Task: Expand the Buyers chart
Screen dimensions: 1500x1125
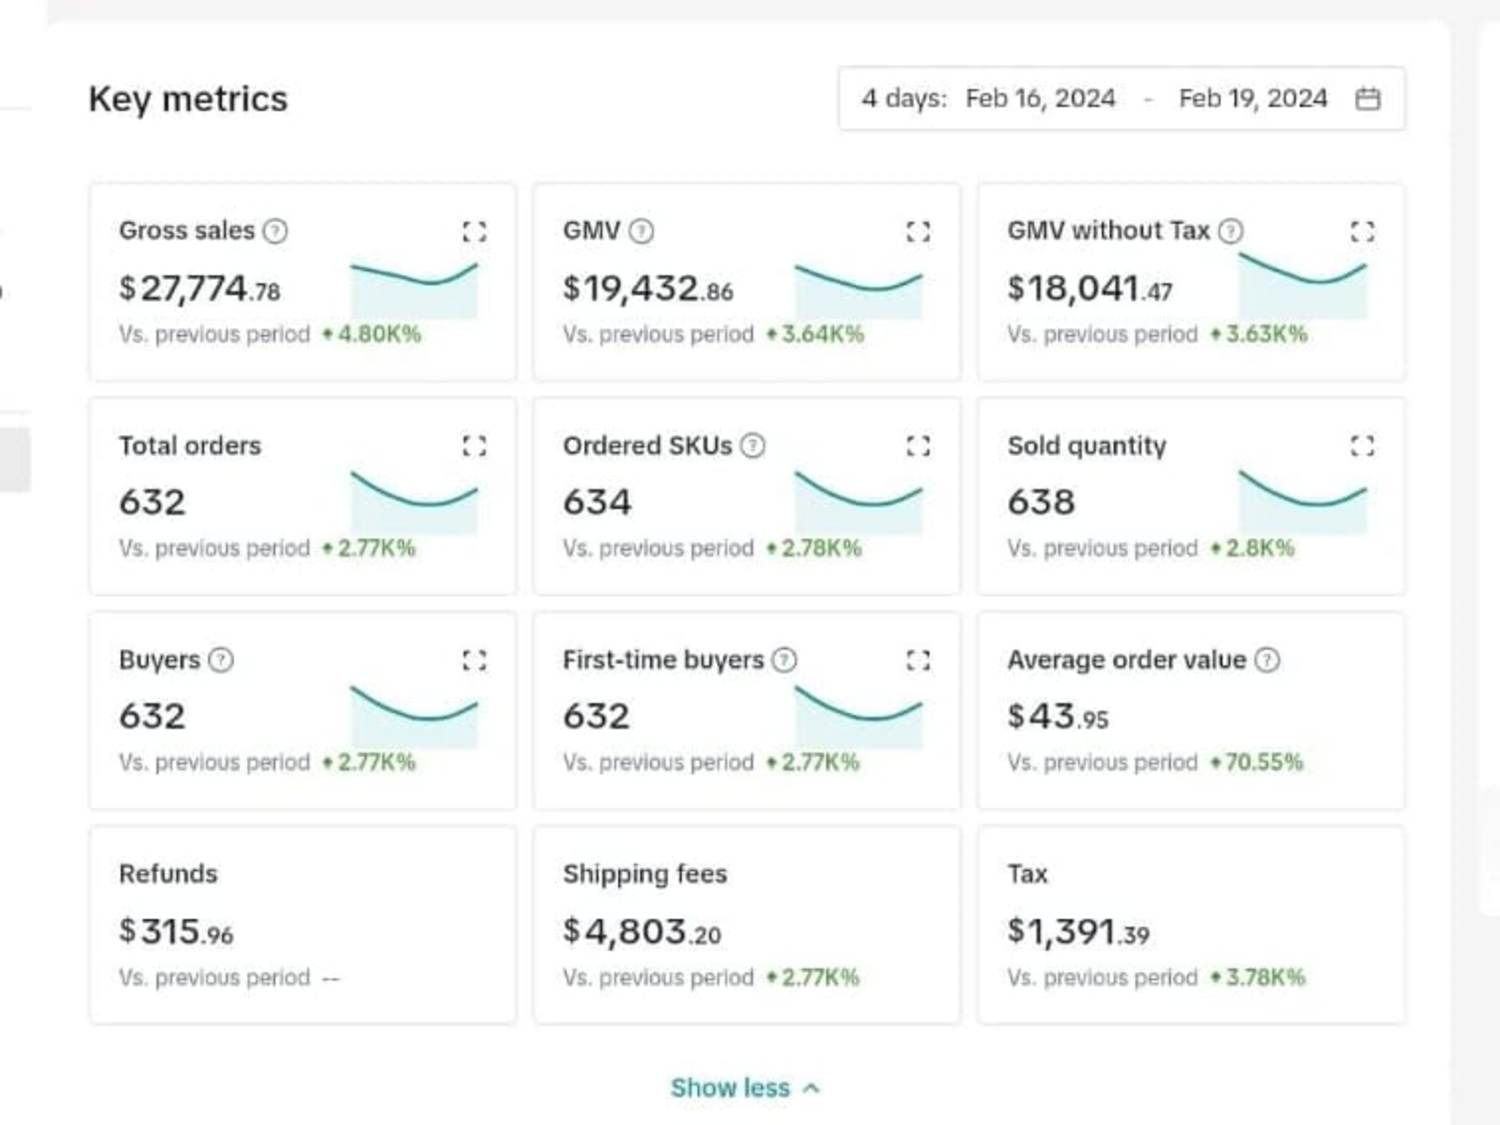Action: 474,660
